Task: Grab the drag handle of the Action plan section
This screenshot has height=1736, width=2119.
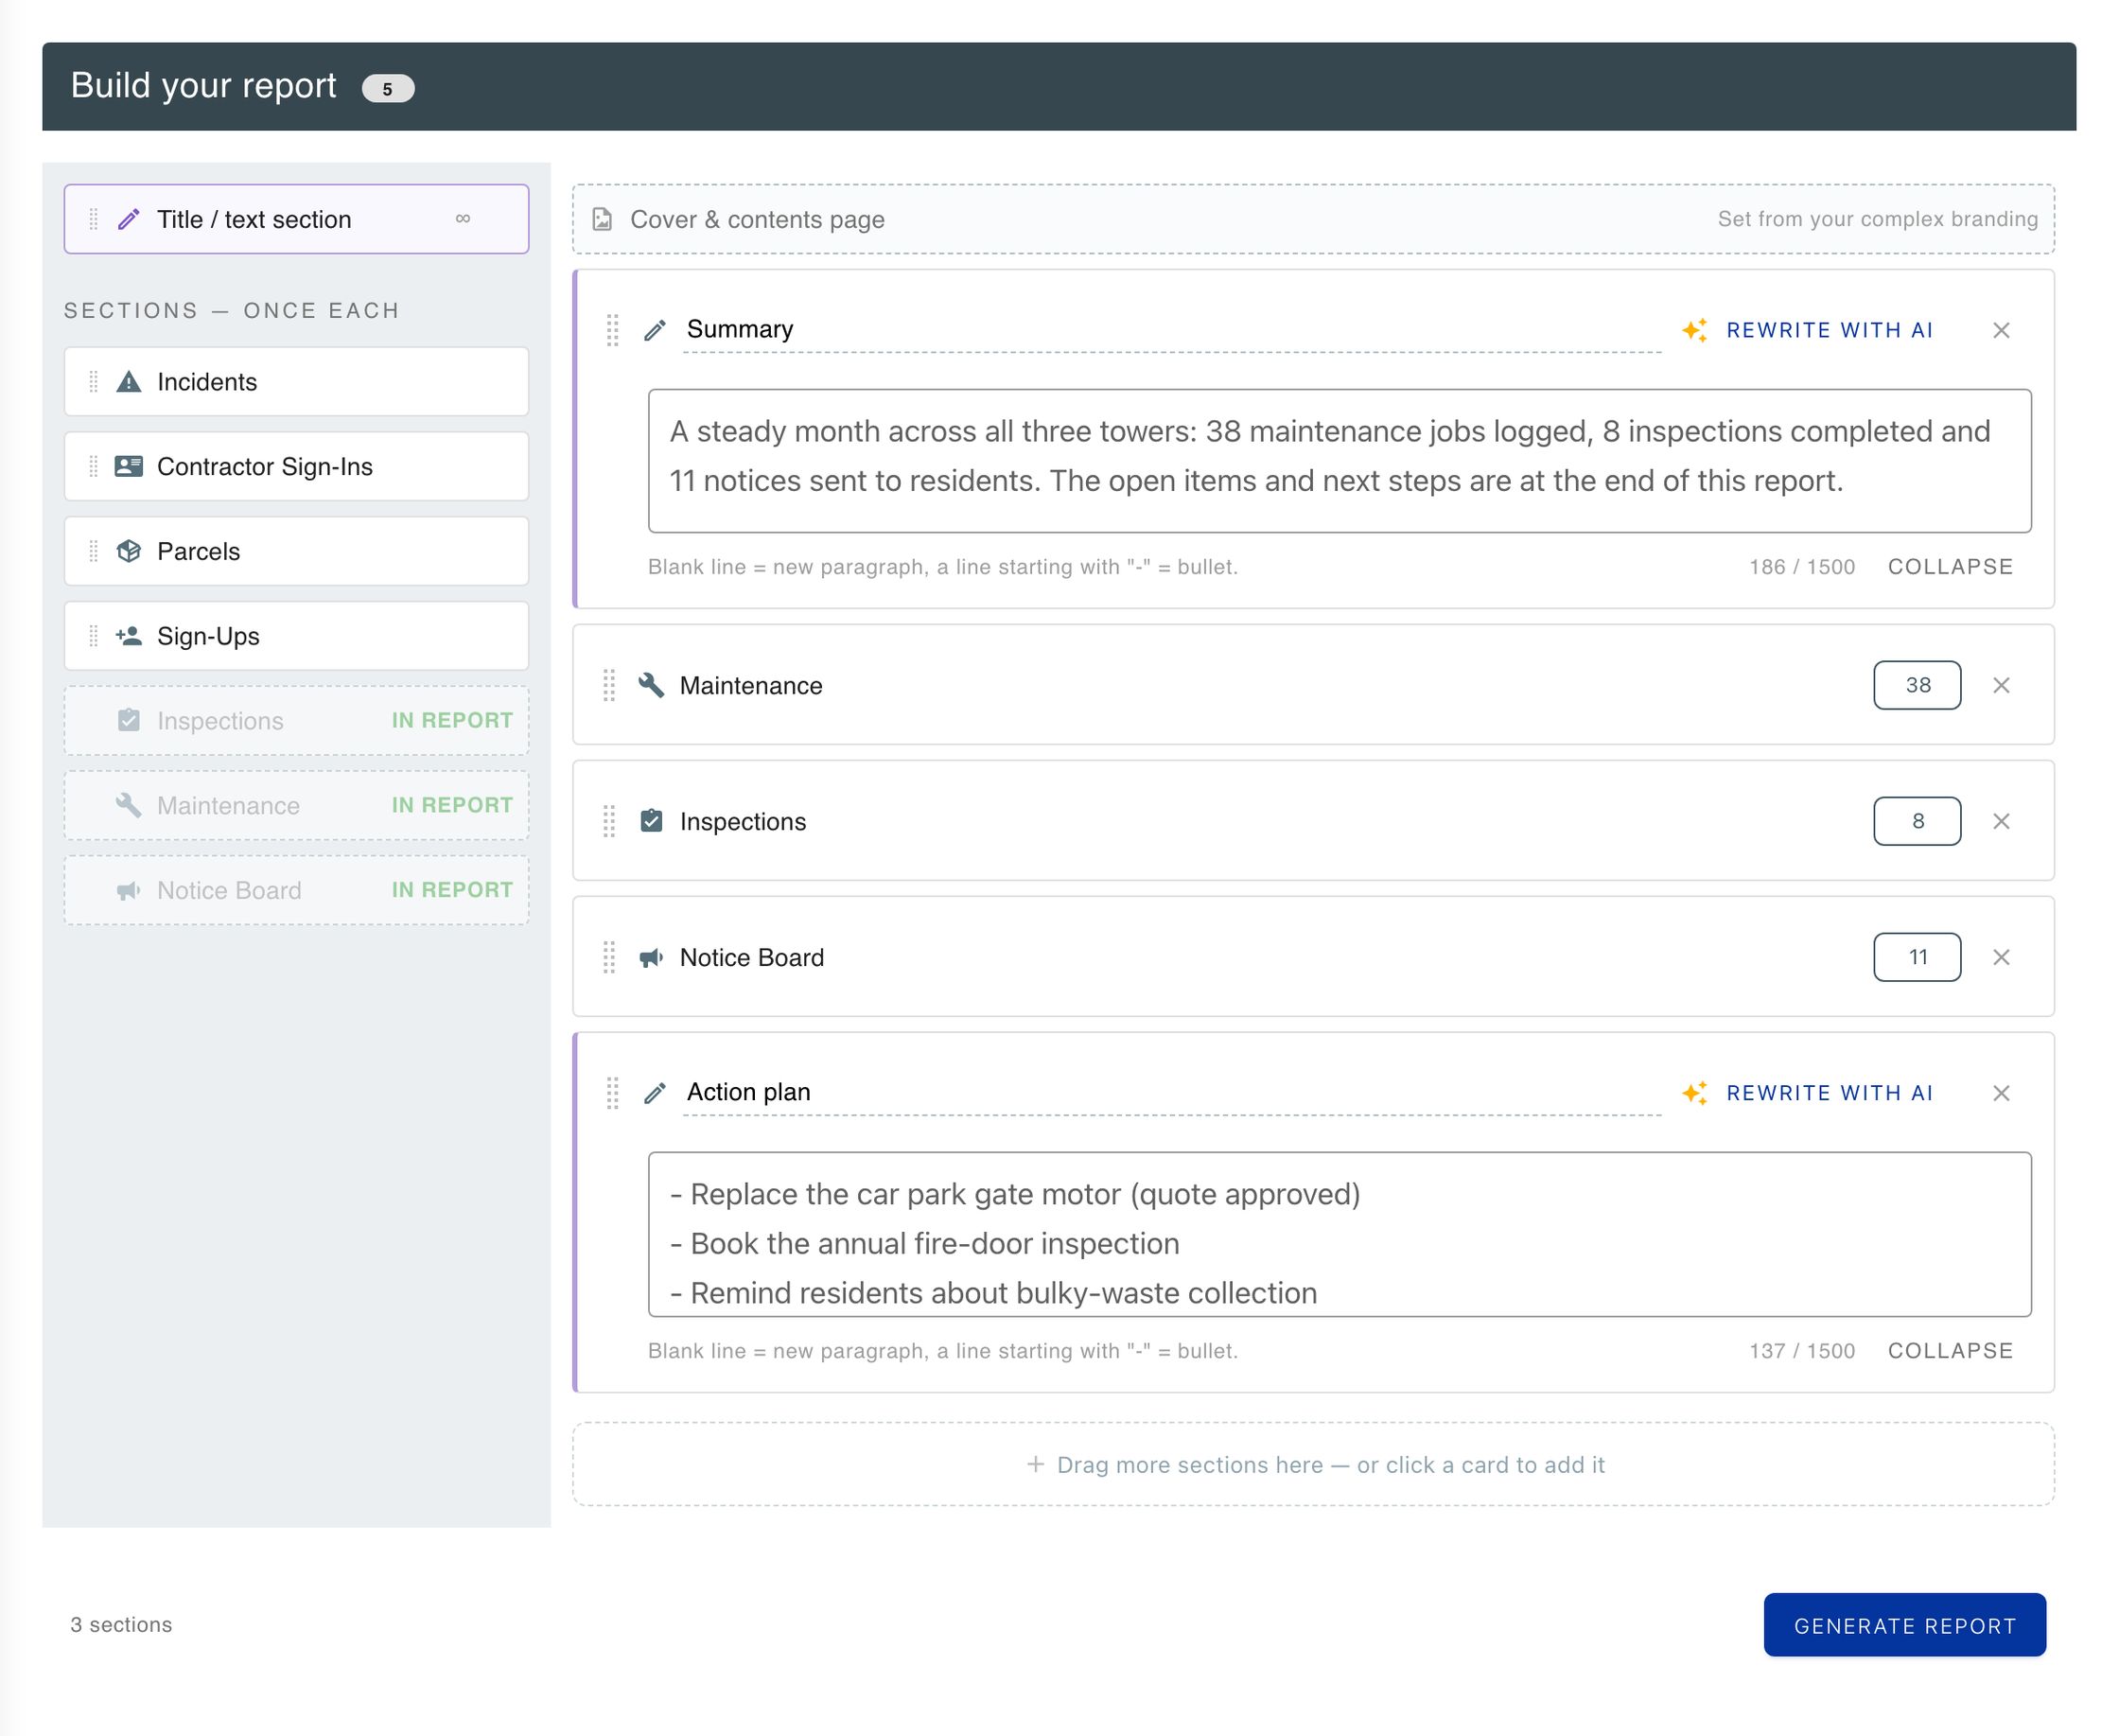Action: coord(613,1093)
